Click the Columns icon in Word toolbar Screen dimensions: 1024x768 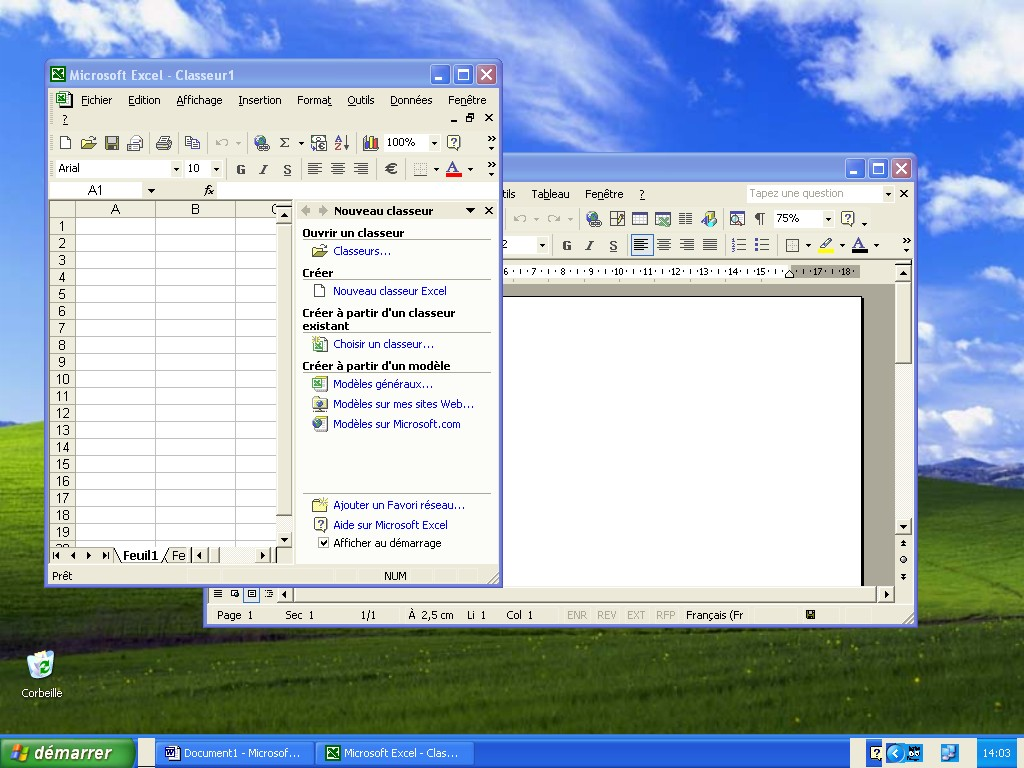(686, 218)
